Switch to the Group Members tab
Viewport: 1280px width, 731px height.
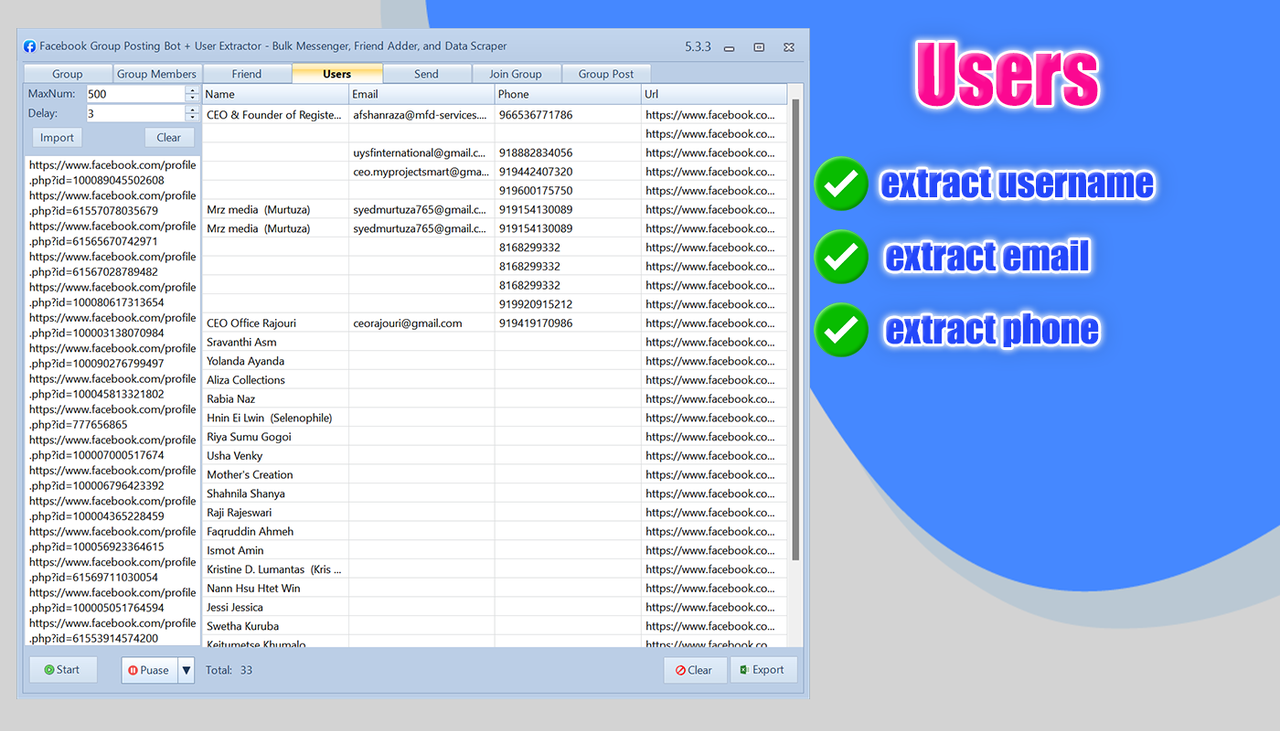click(157, 74)
